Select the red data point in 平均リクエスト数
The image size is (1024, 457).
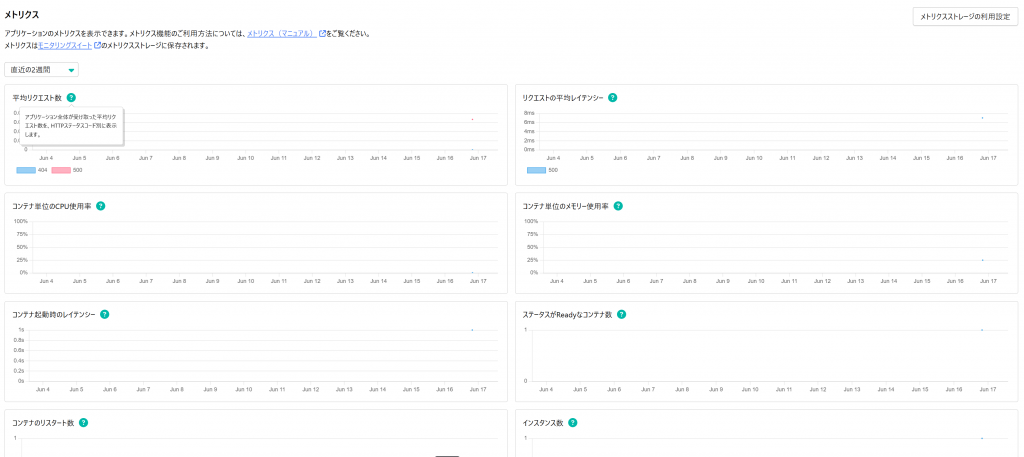pyautogui.click(x=472, y=119)
